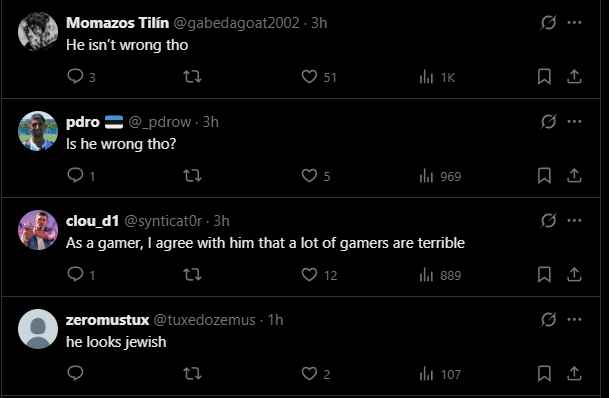
Task: Repost the Momazos Tilín reply
Action: click(x=192, y=76)
